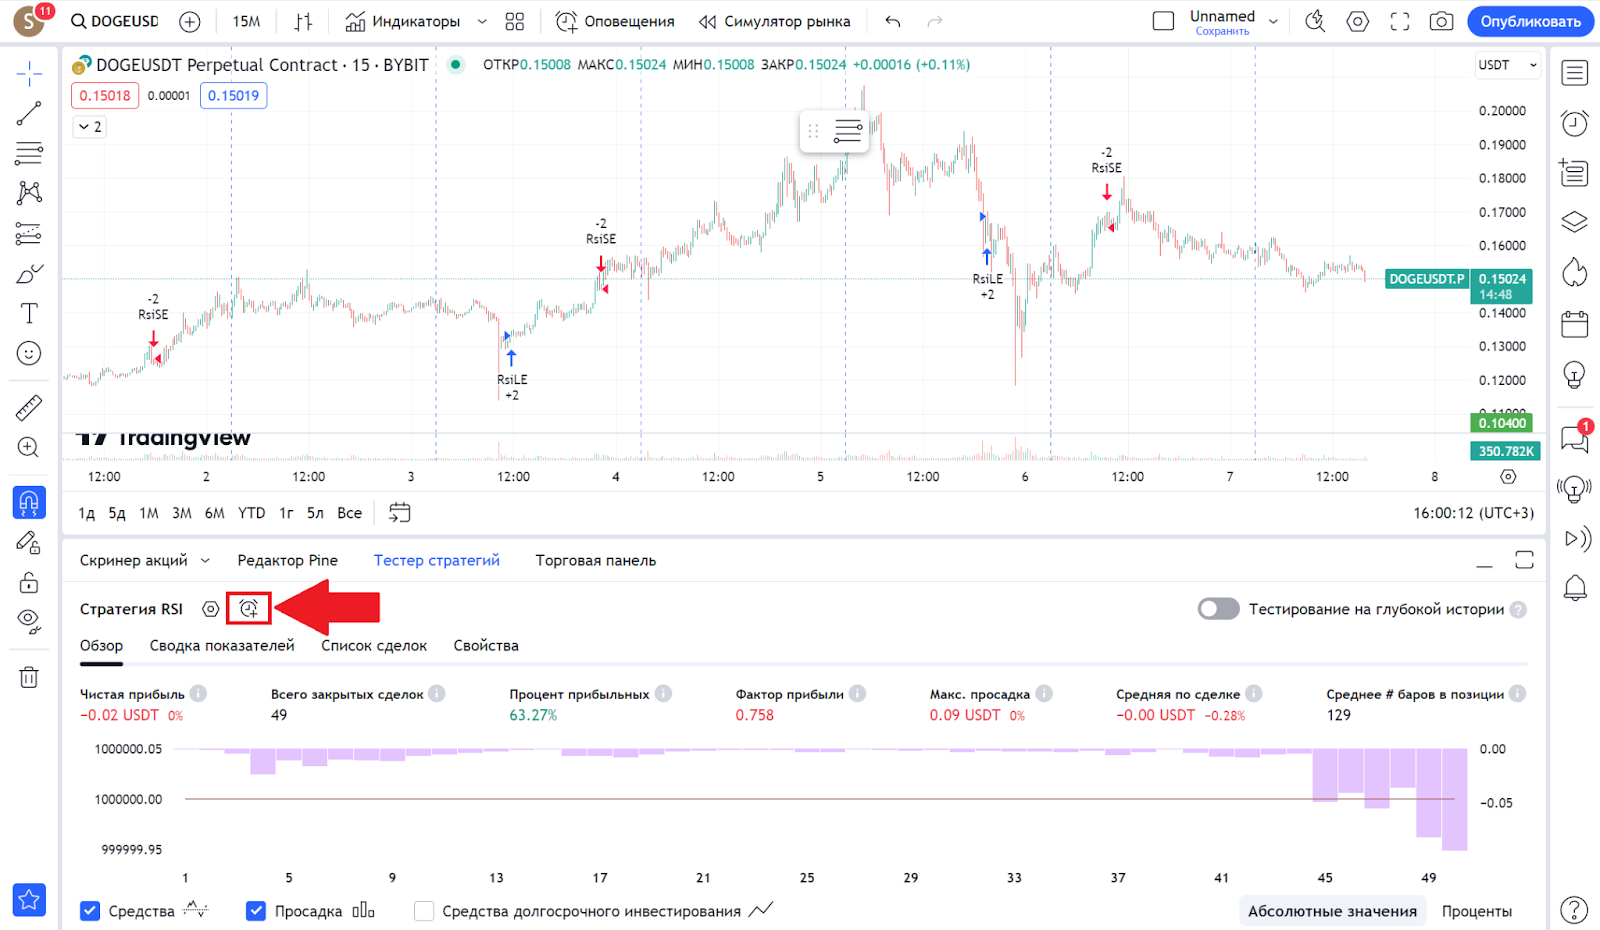Open the alerts clock panel

coord(1575,122)
